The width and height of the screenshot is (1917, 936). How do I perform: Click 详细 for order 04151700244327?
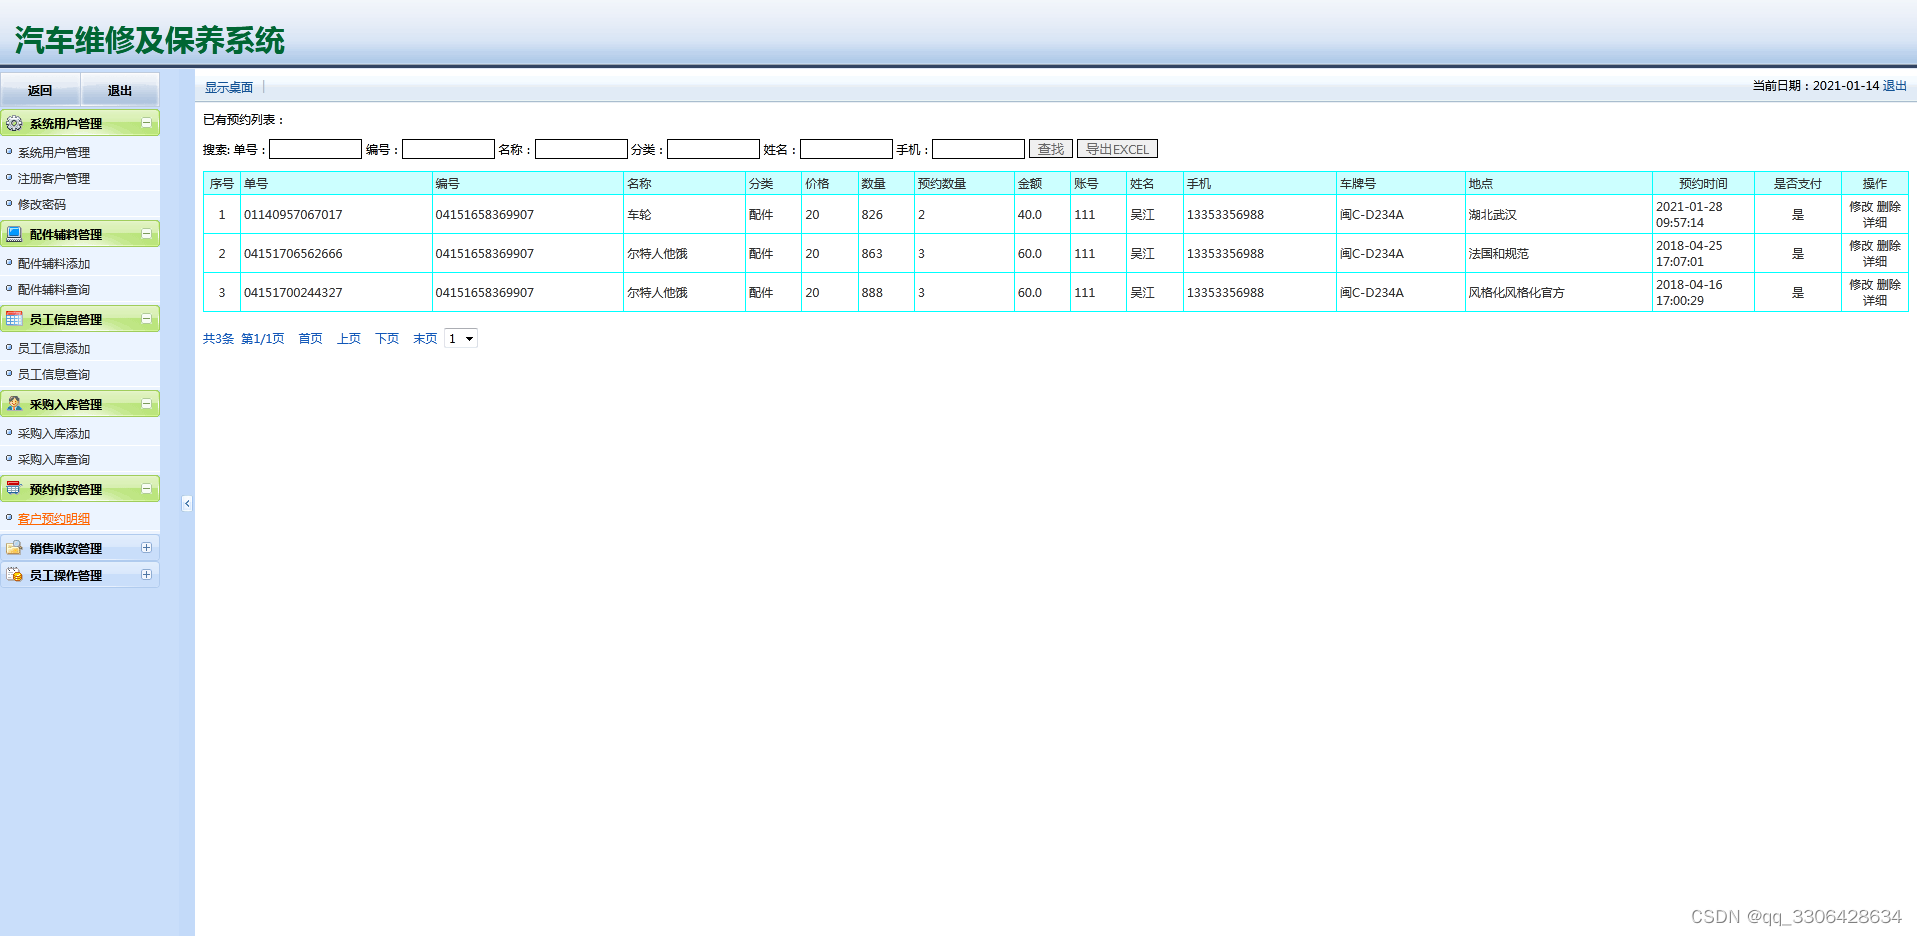tap(1875, 301)
